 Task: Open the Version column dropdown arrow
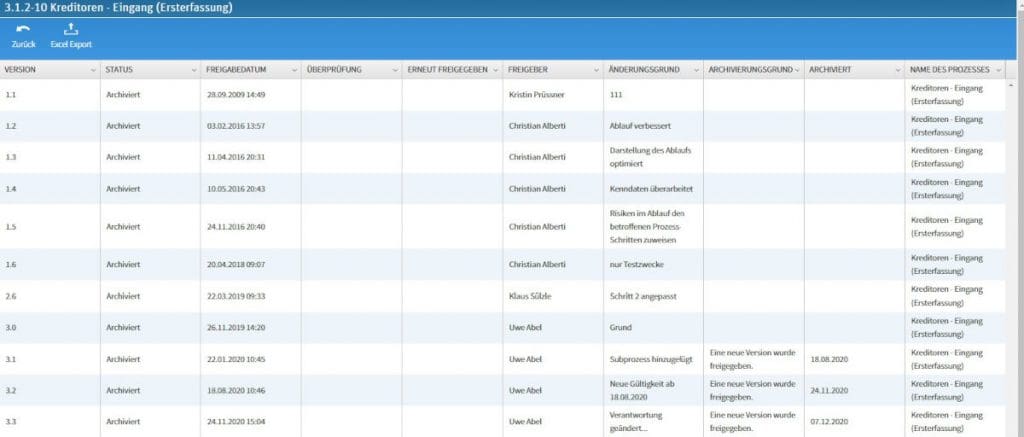(93, 70)
